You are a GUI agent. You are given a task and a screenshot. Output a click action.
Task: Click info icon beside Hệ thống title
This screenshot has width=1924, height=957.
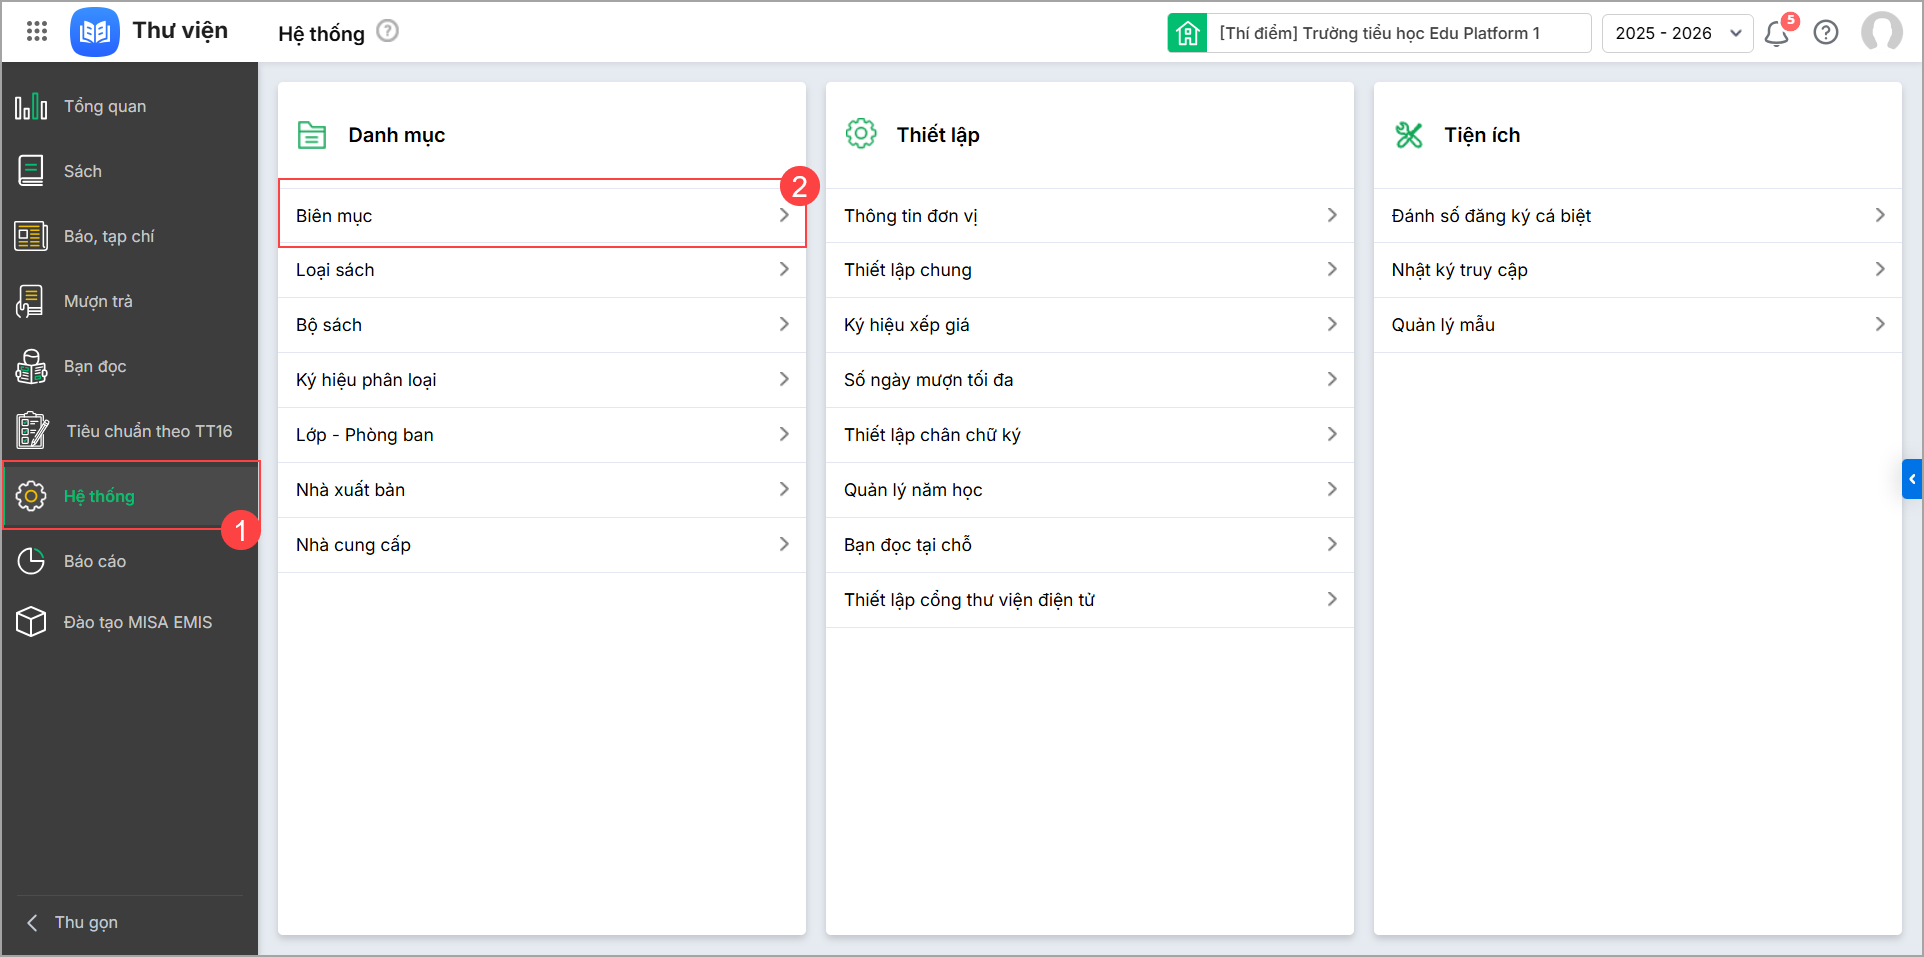click(388, 32)
